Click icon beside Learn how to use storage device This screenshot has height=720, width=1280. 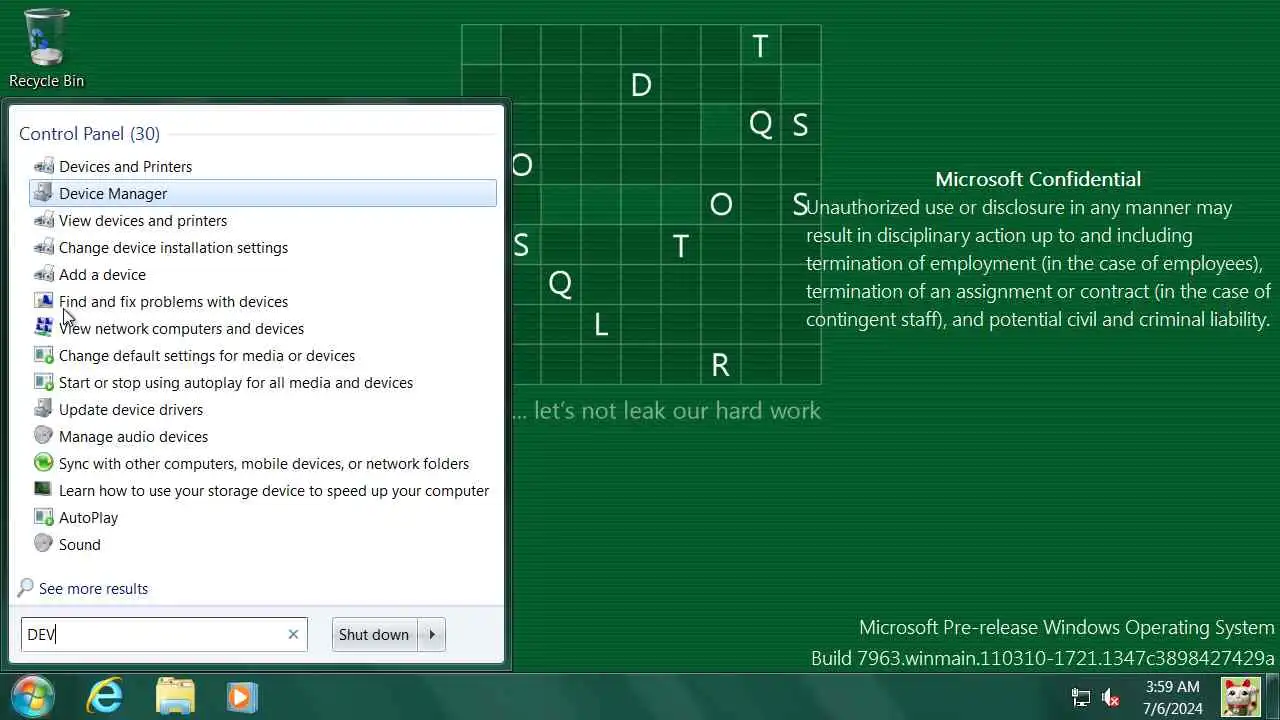pos(43,490)
